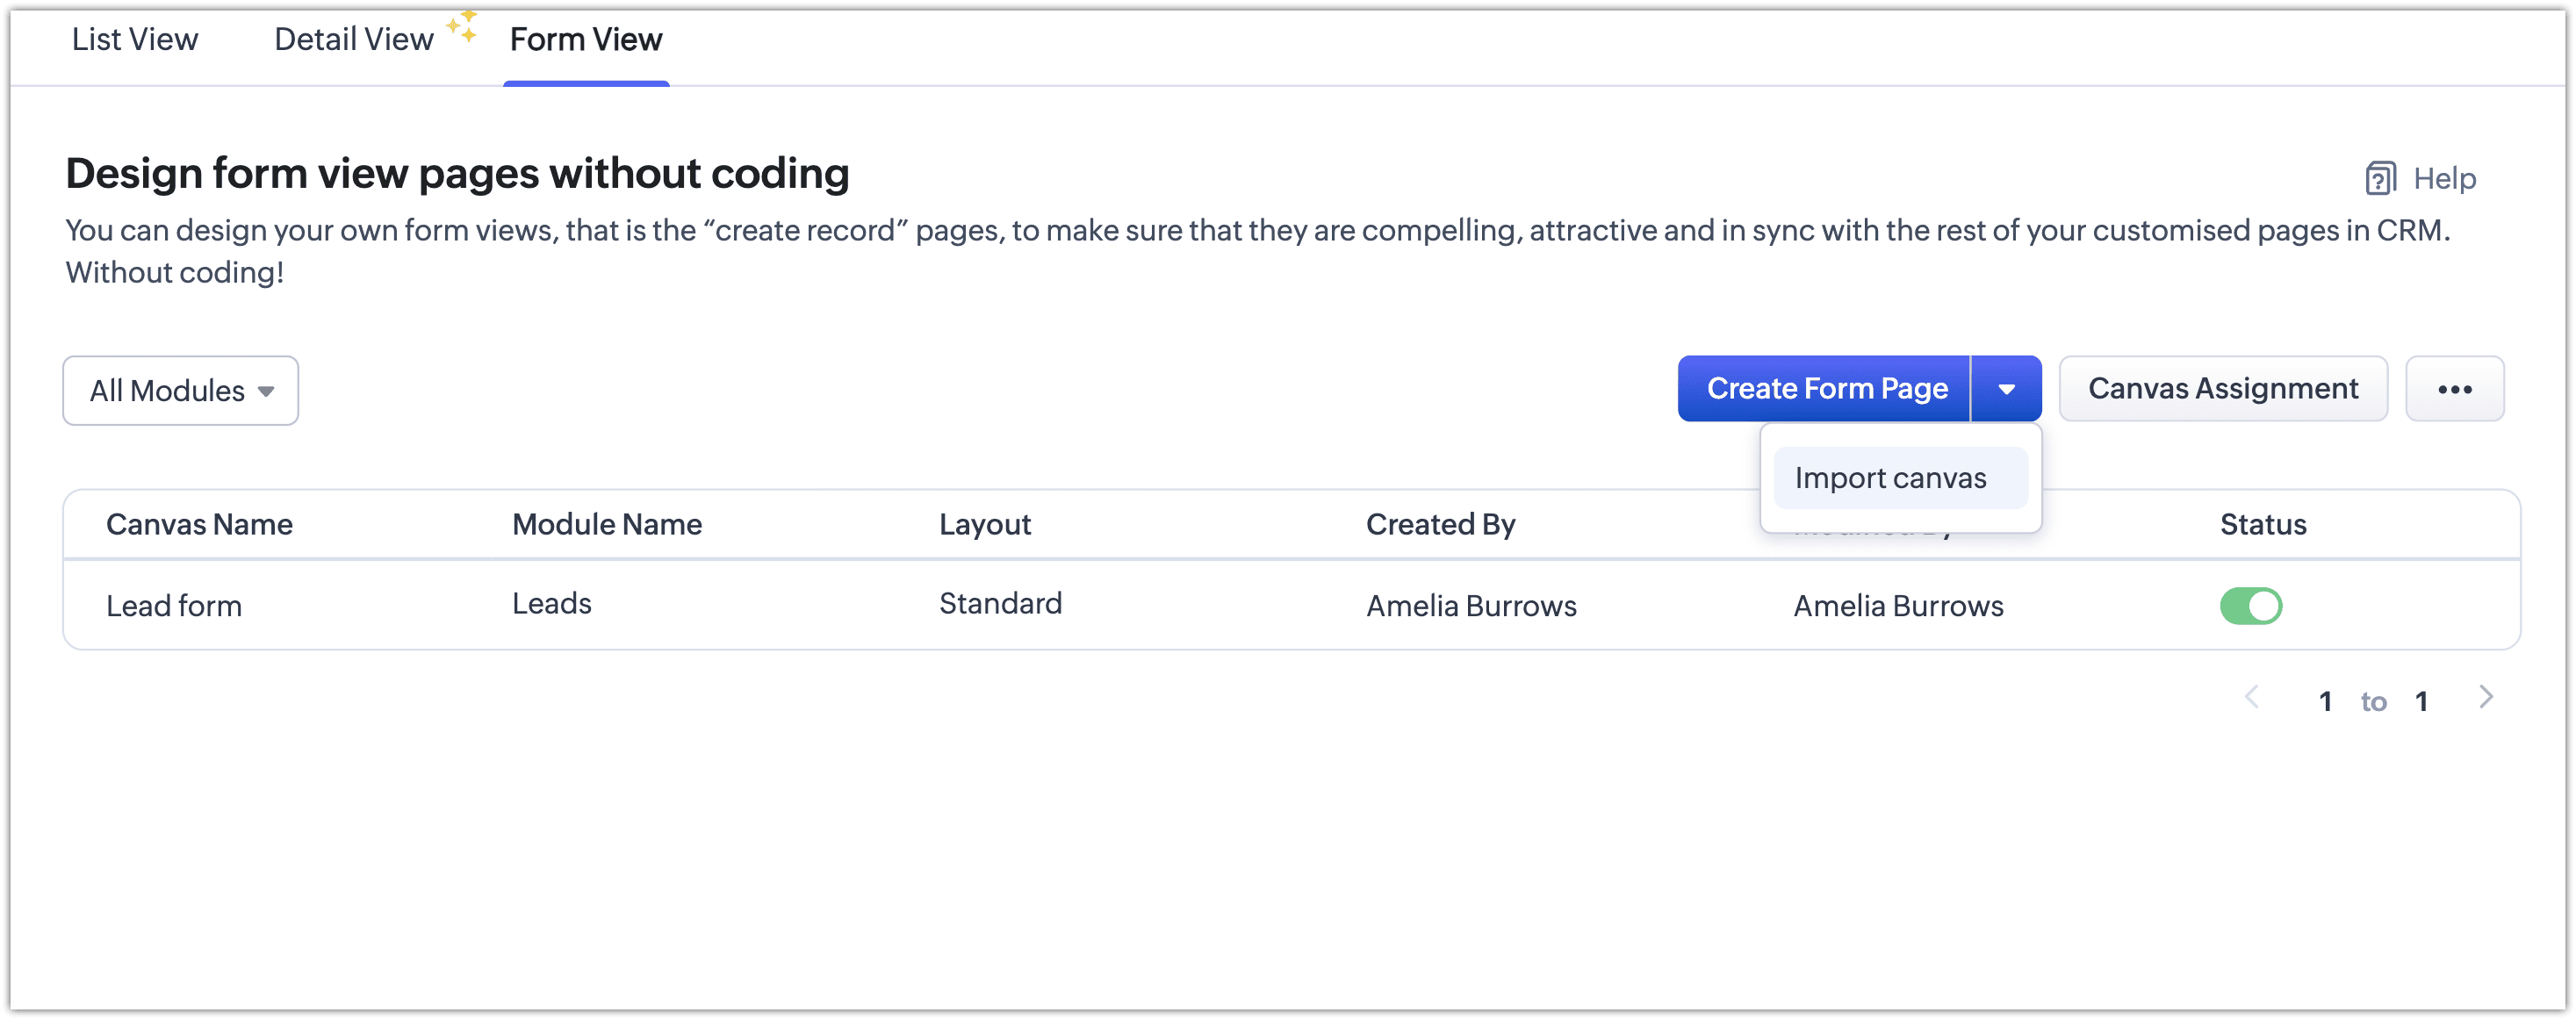
Task: Open Canvas Assignment
Action: (2222, 389)
